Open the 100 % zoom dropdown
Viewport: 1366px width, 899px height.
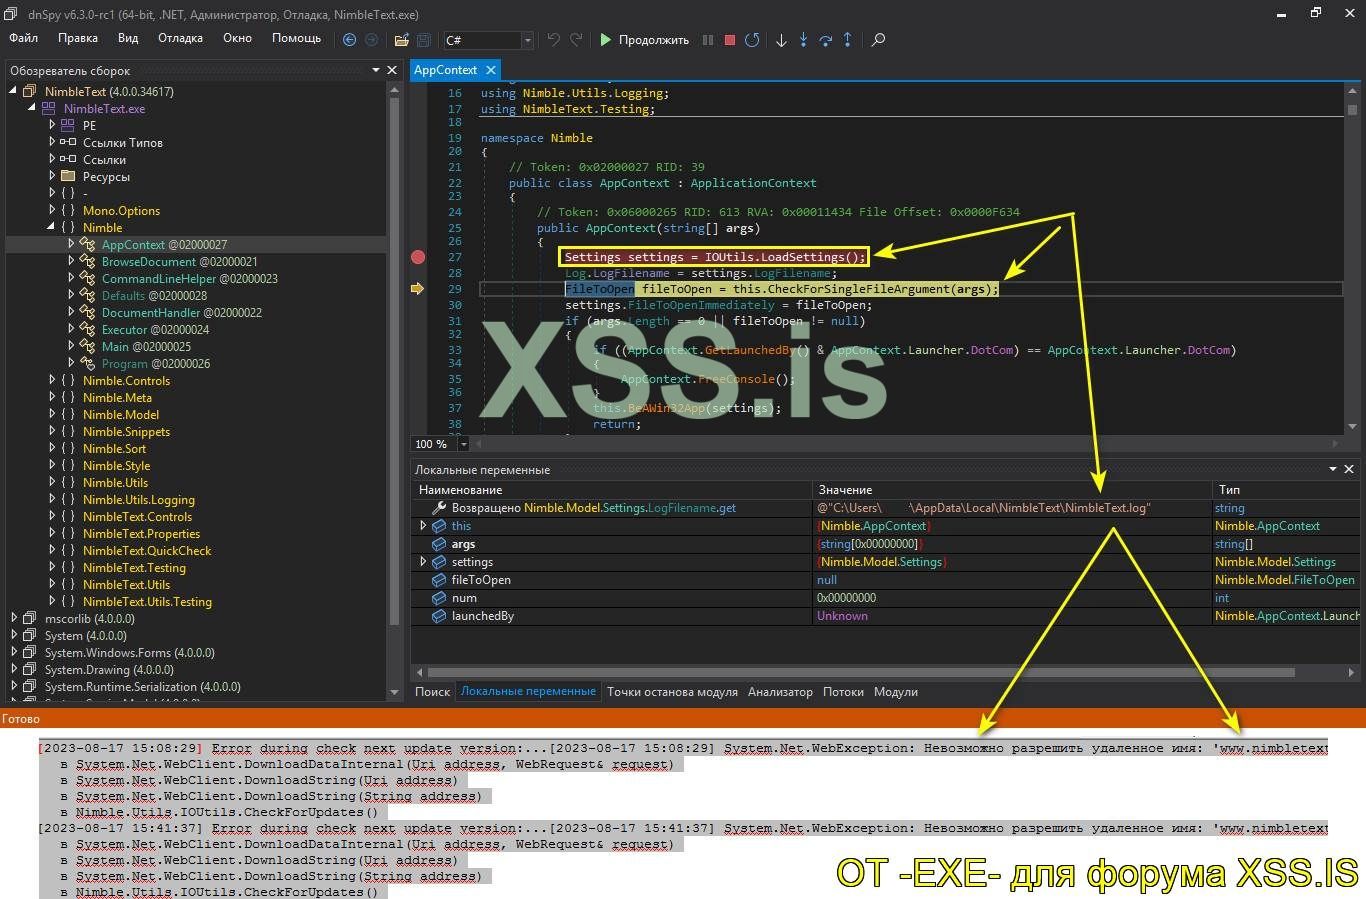pyautogui.click(x=463, y=444)
